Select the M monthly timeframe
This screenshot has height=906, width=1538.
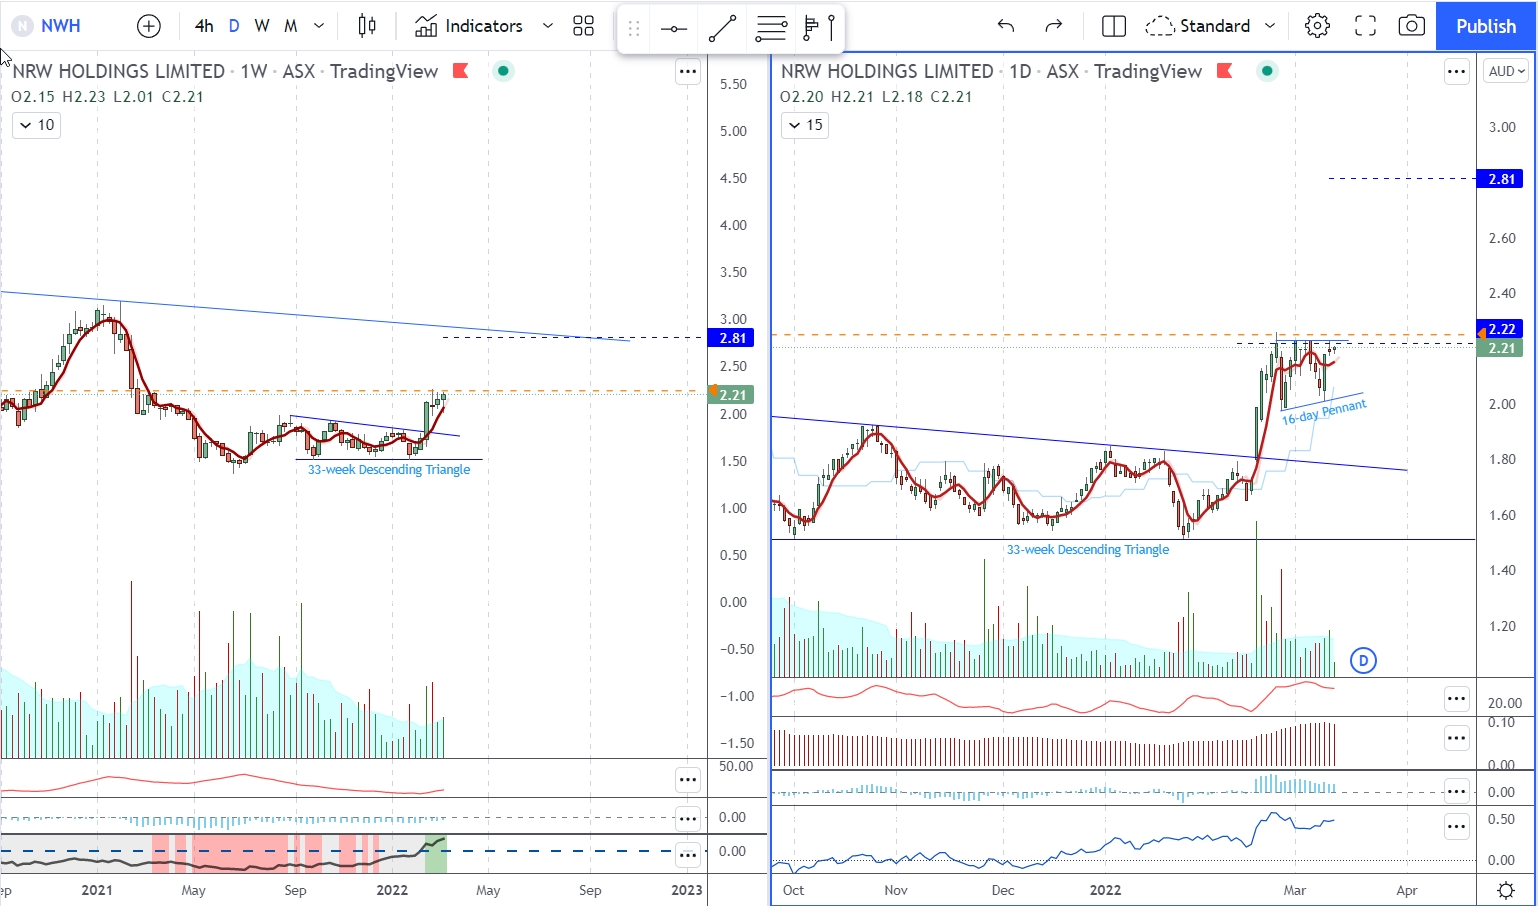[x=290, y=26]
